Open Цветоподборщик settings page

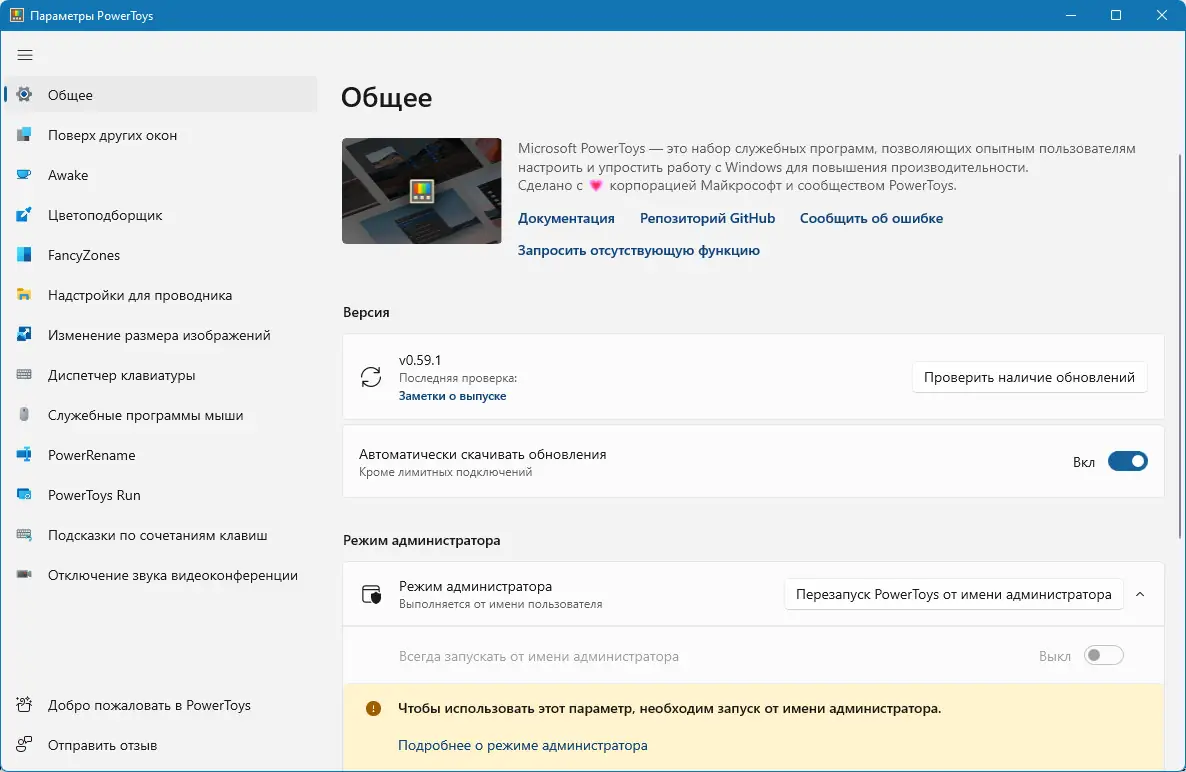coord(160,215)
